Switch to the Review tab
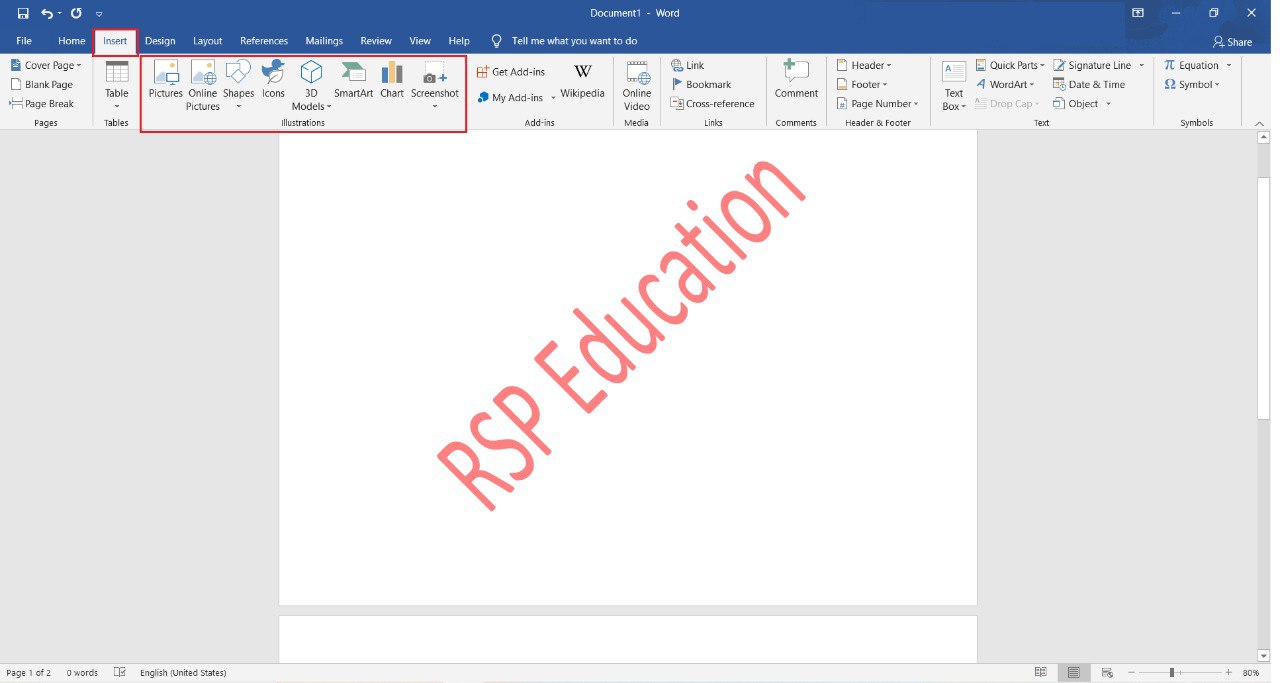The height and width of the screenshot is (683, 1280). coord(376,41)
